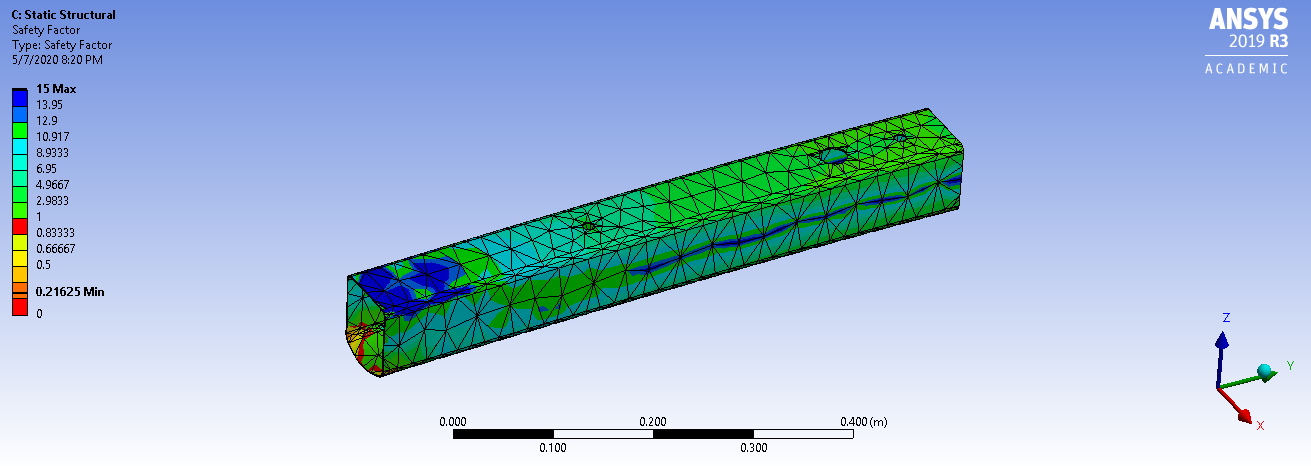This screenshot has width=1311, height=466.
Task: Click the '0.100' scale ruler label
Action: pos(553,448)
